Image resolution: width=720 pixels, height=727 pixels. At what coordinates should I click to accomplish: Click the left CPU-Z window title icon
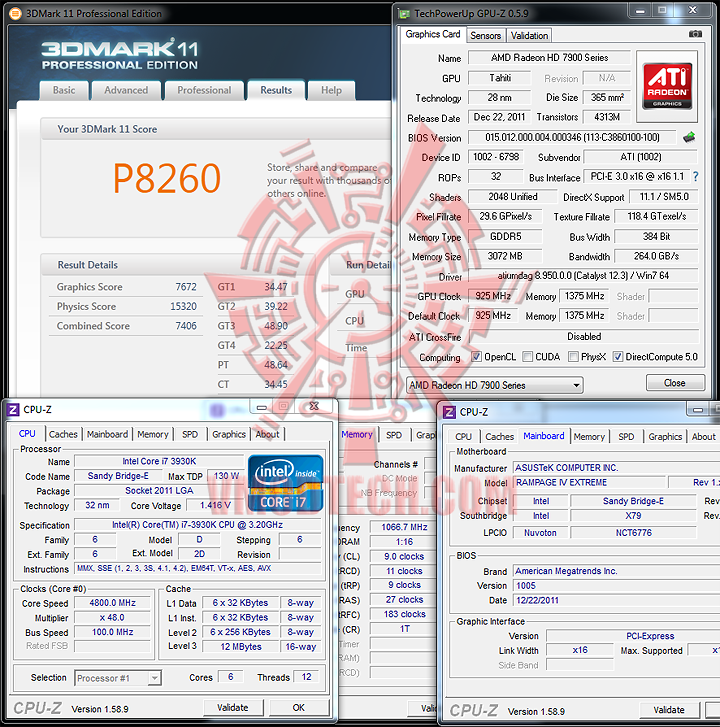click(x=13, y=410)
